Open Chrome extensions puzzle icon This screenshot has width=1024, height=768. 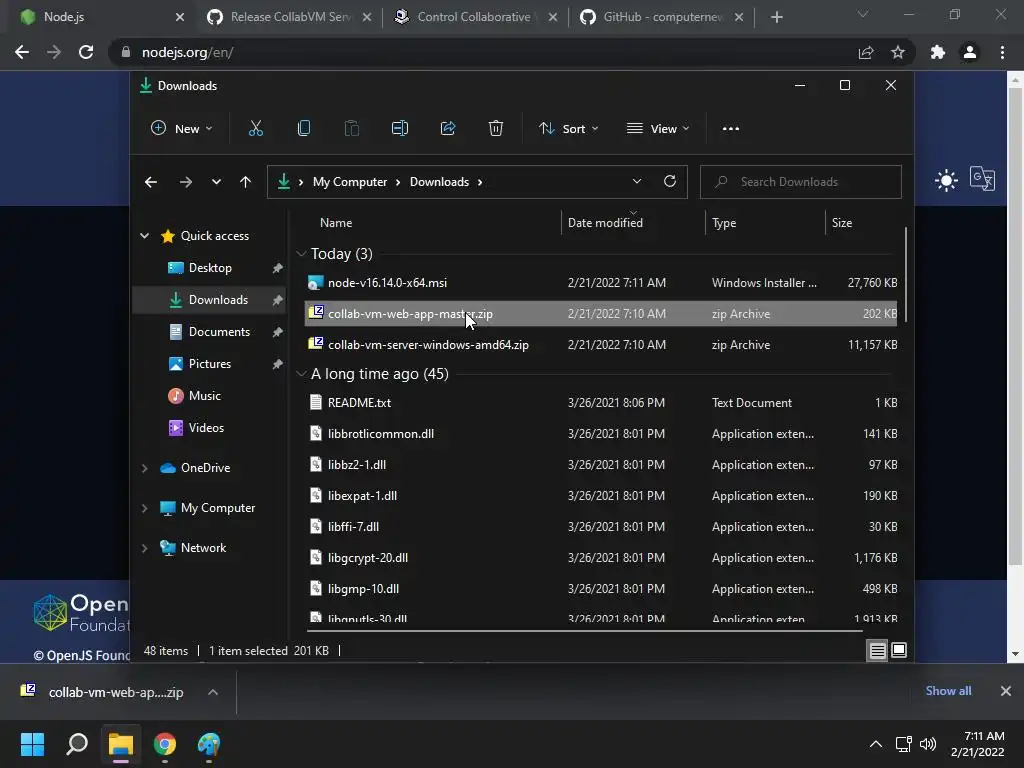pyautogui.click(x=938, y=52)
